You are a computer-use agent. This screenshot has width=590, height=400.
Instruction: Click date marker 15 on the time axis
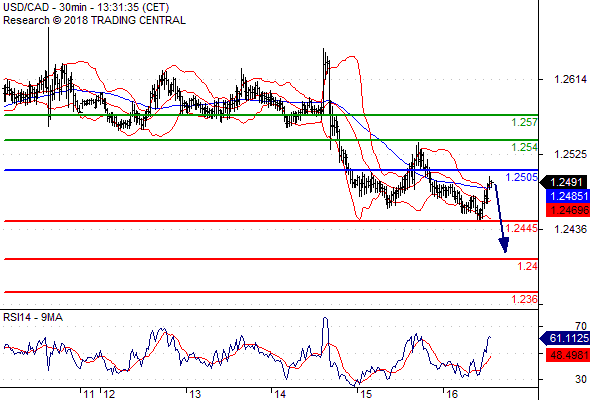[x=365, y=394]
